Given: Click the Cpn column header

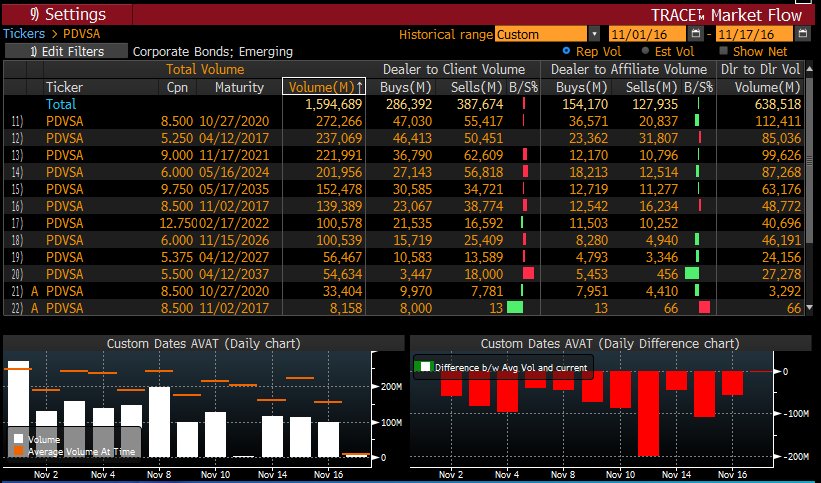Looking at the screenshot, I should click(x=177, y=87).
